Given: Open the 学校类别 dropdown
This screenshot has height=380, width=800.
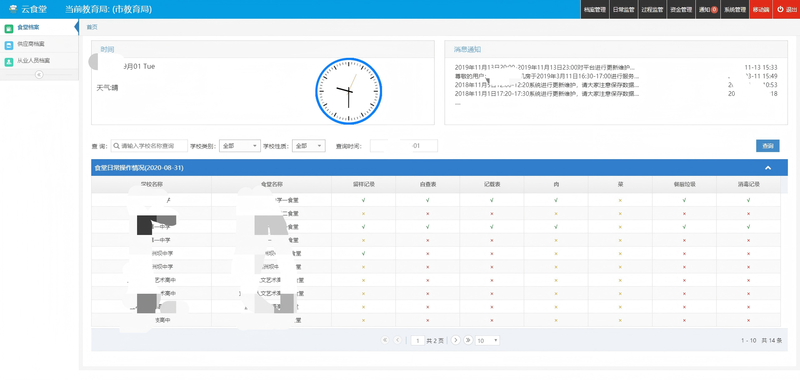Looking at the screenshot, I should [239, 146].
